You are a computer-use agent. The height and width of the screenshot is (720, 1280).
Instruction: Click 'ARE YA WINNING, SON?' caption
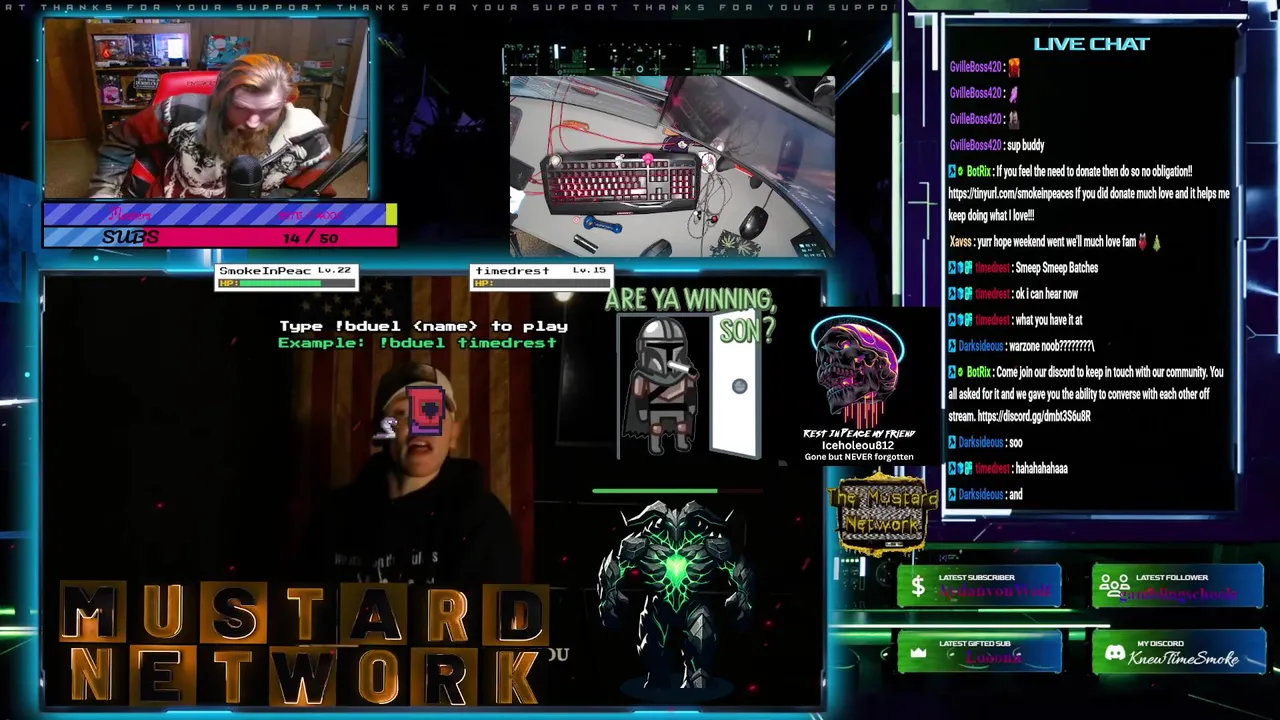pyautogui.click(x=691, y=313)
